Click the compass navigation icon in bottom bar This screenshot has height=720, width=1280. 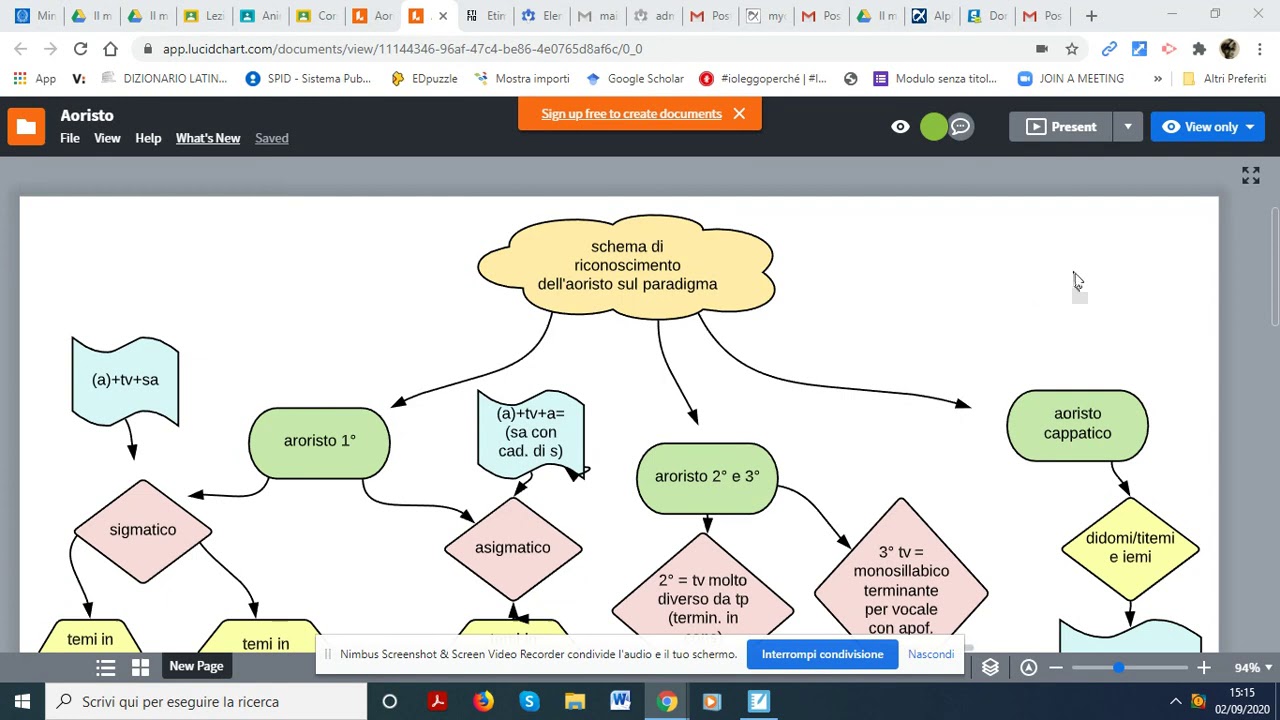1028,668
